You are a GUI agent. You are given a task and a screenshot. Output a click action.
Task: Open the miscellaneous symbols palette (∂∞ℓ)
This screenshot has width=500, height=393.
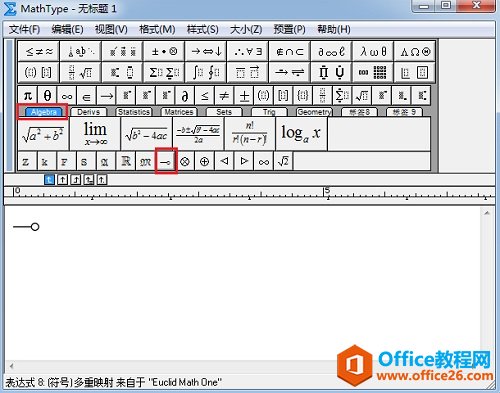[x=331, y=51]
